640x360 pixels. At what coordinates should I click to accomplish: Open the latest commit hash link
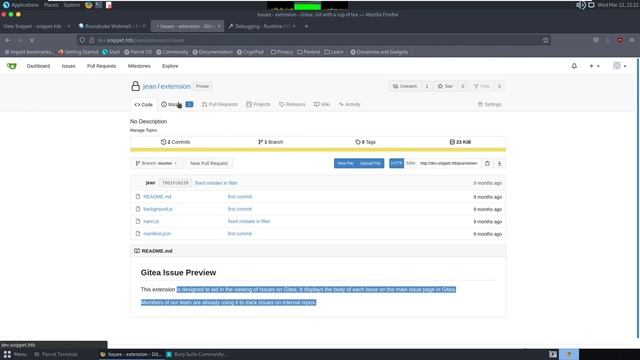pos(175,183)
